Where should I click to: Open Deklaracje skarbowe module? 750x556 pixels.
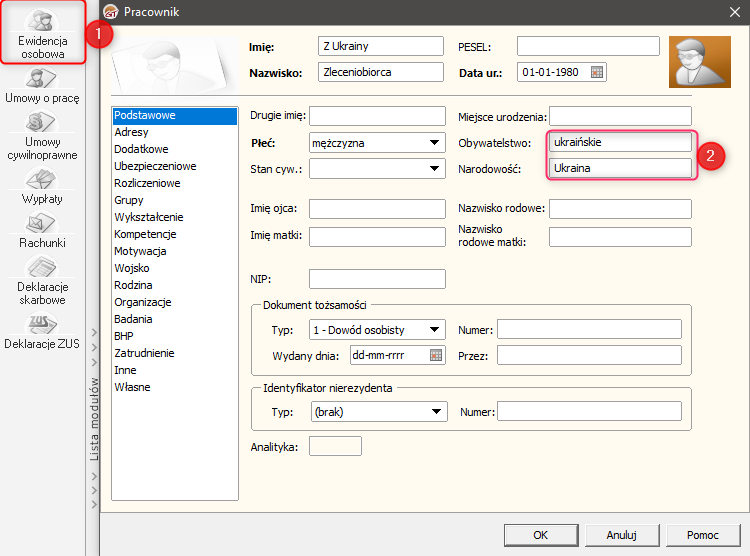41,282
